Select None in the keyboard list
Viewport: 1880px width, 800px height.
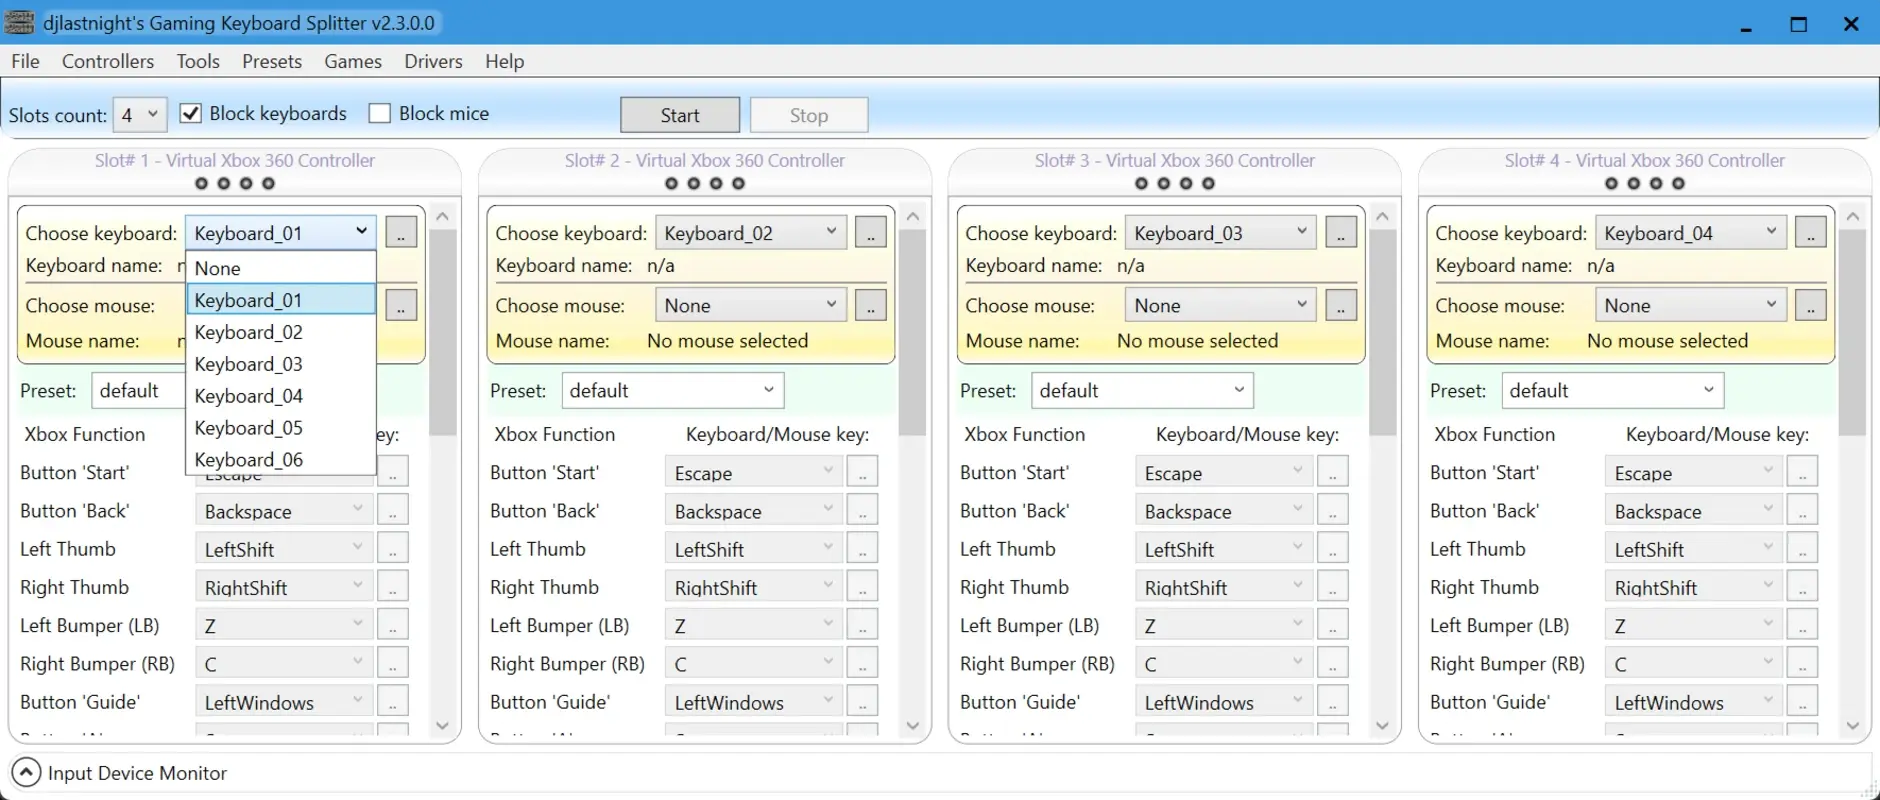pyautogui.click(x=281, y=268)
